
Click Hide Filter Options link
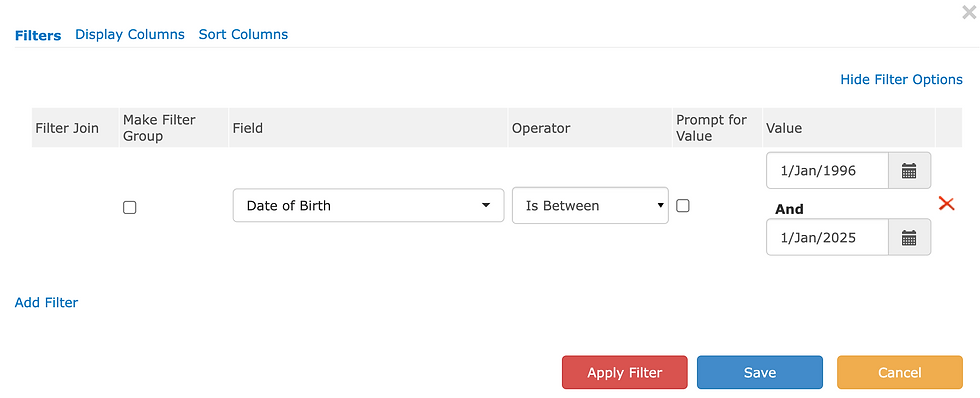coord(901,79)
